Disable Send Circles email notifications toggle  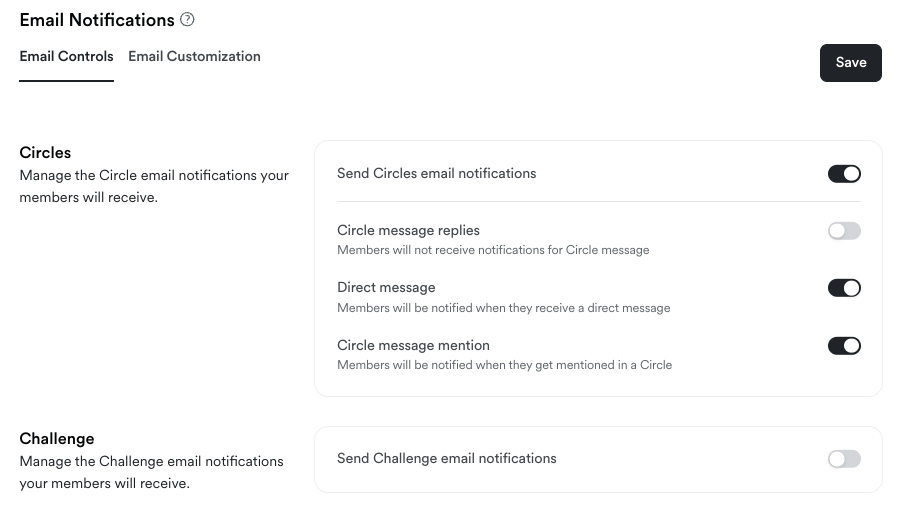pyautogui.click(x=844, y=174)
